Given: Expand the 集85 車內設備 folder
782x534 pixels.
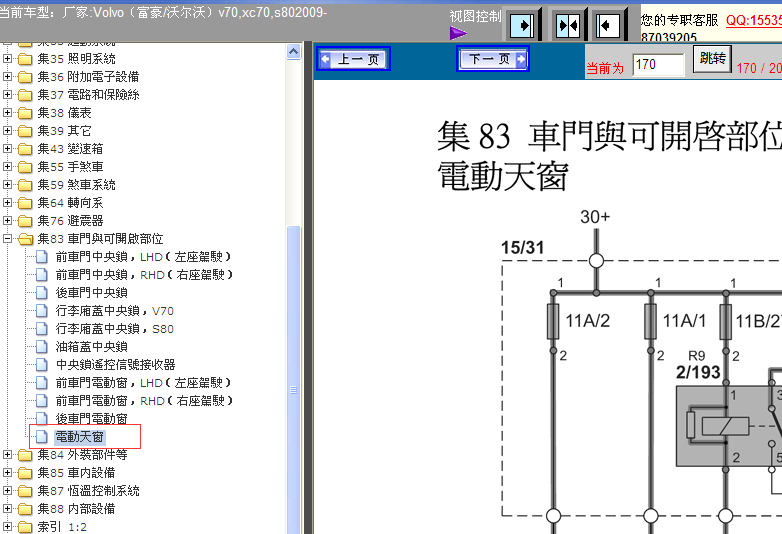Looking at the screenshot, I should 7,473.
